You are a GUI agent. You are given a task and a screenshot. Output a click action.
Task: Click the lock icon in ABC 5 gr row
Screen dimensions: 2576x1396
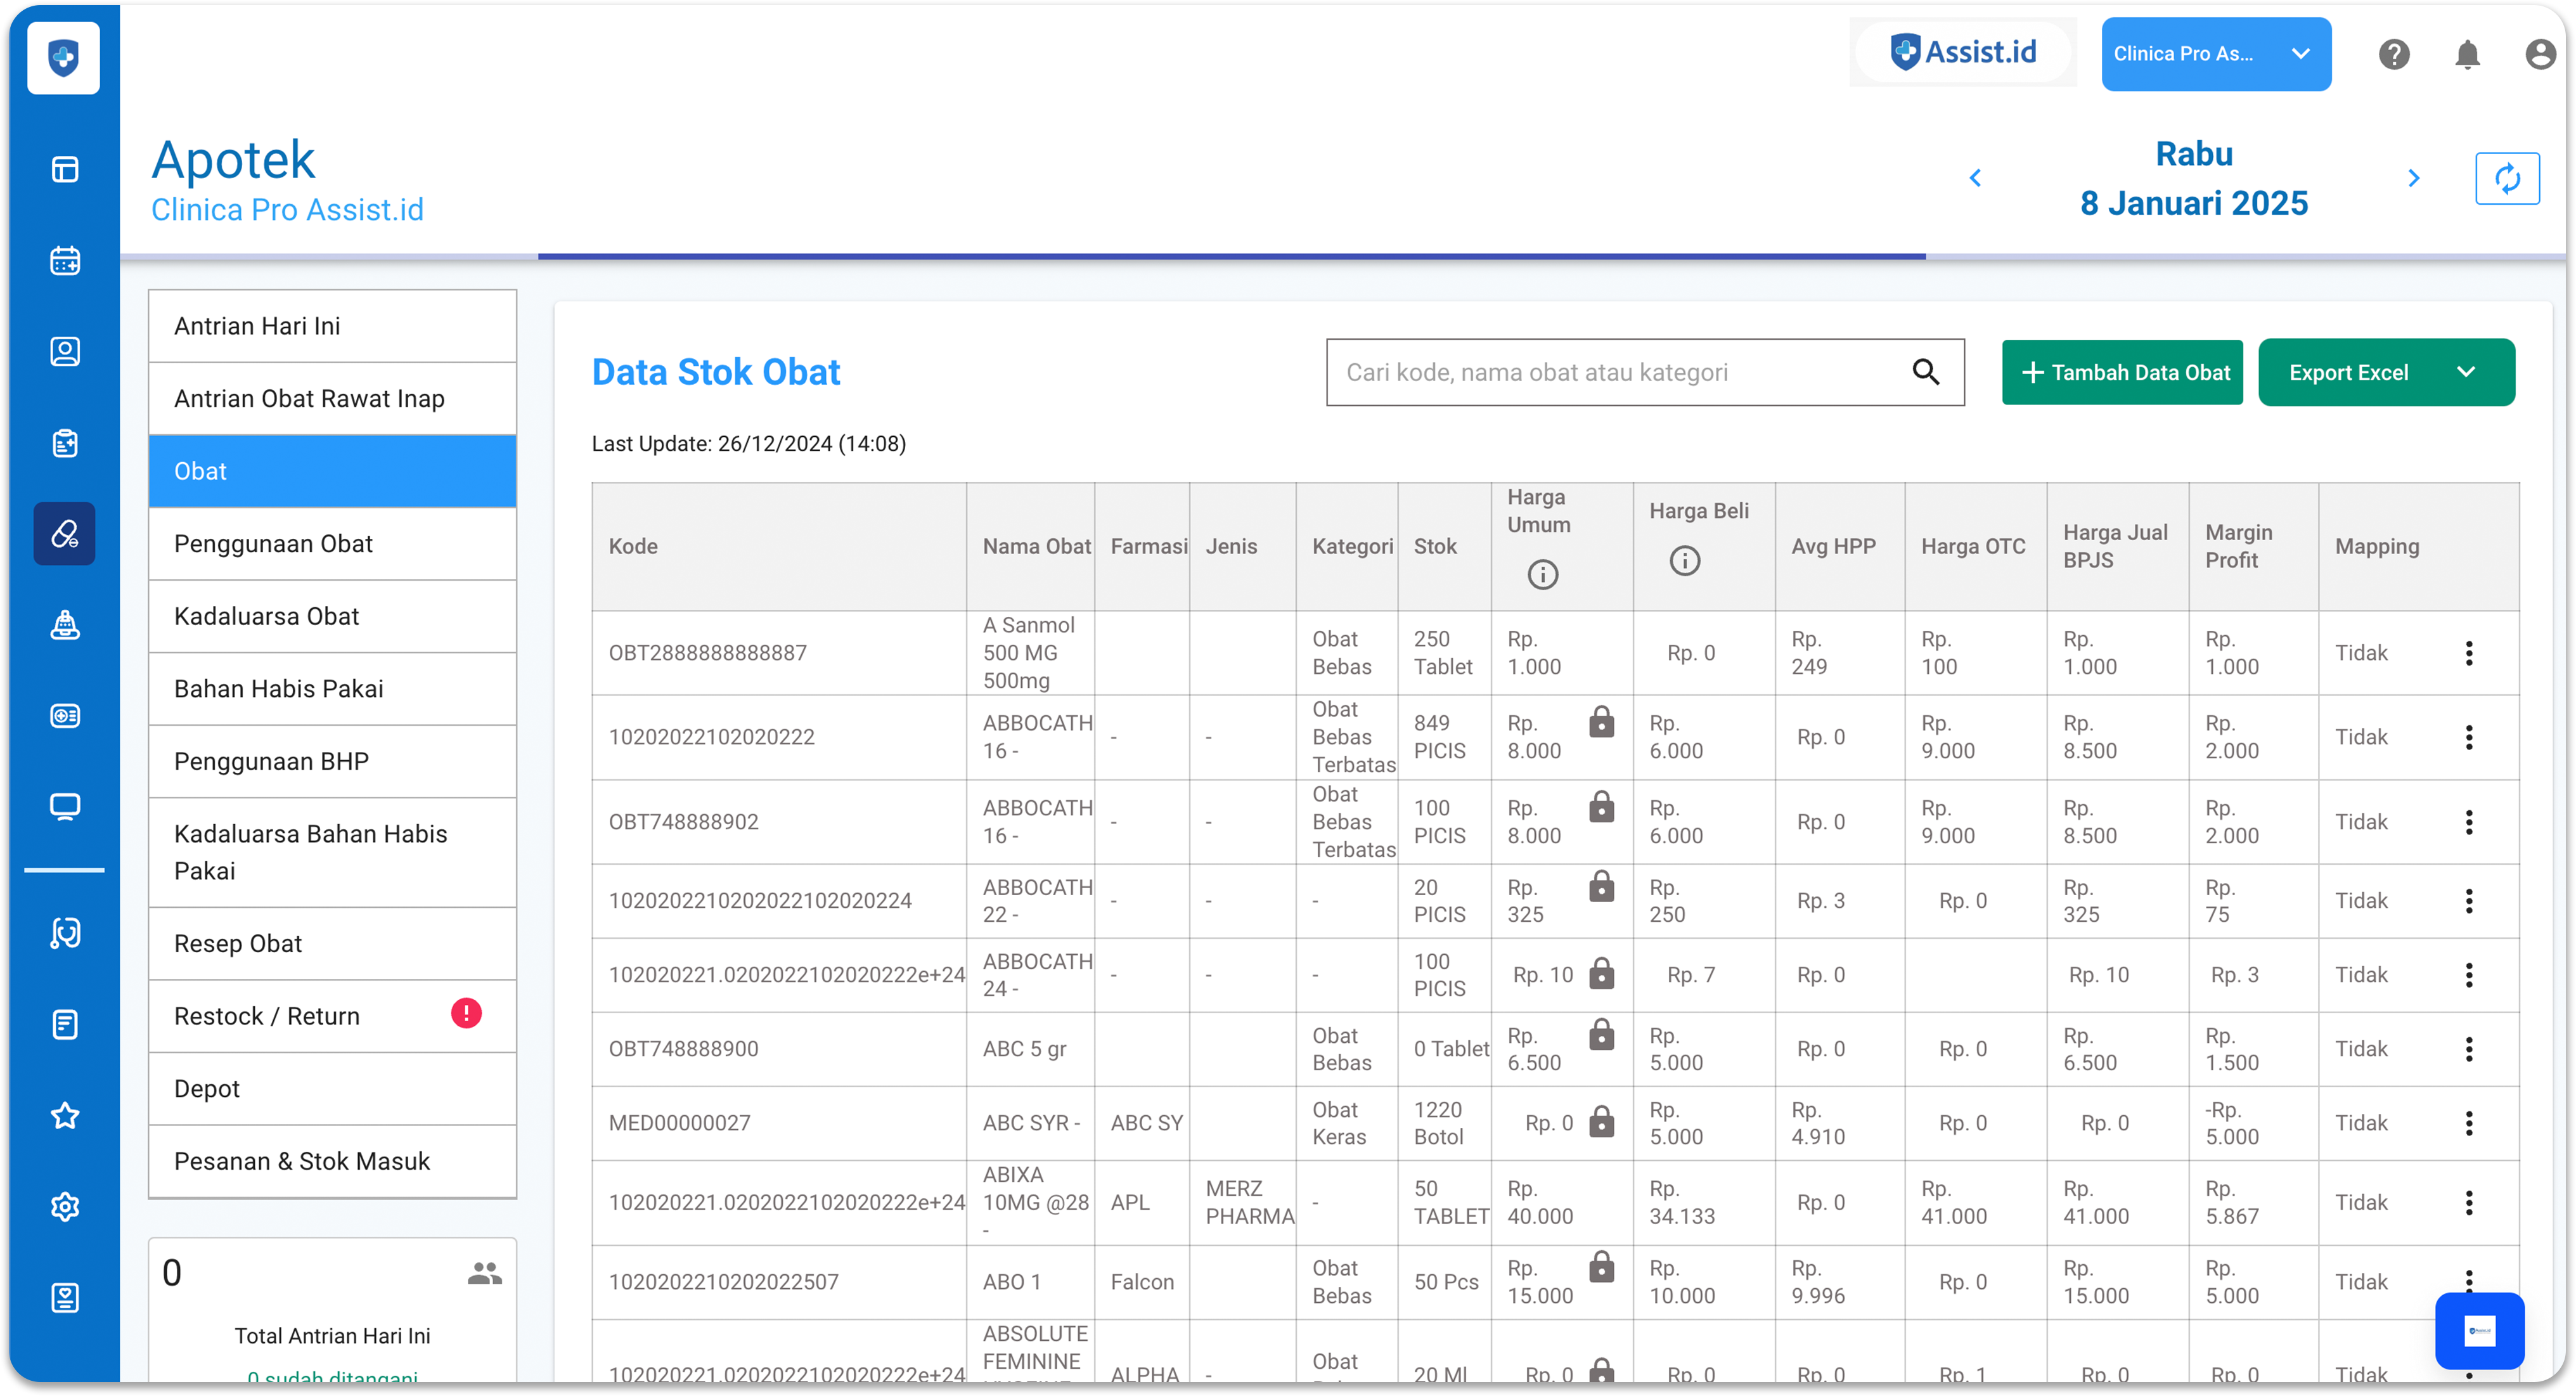tap(1602, 1034)
